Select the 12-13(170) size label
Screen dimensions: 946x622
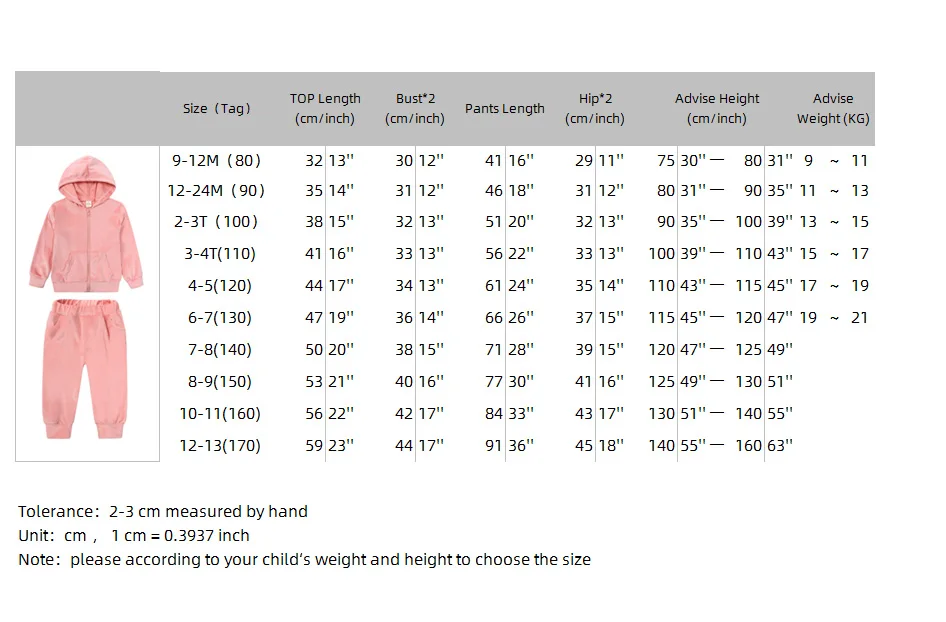(220, 445)
